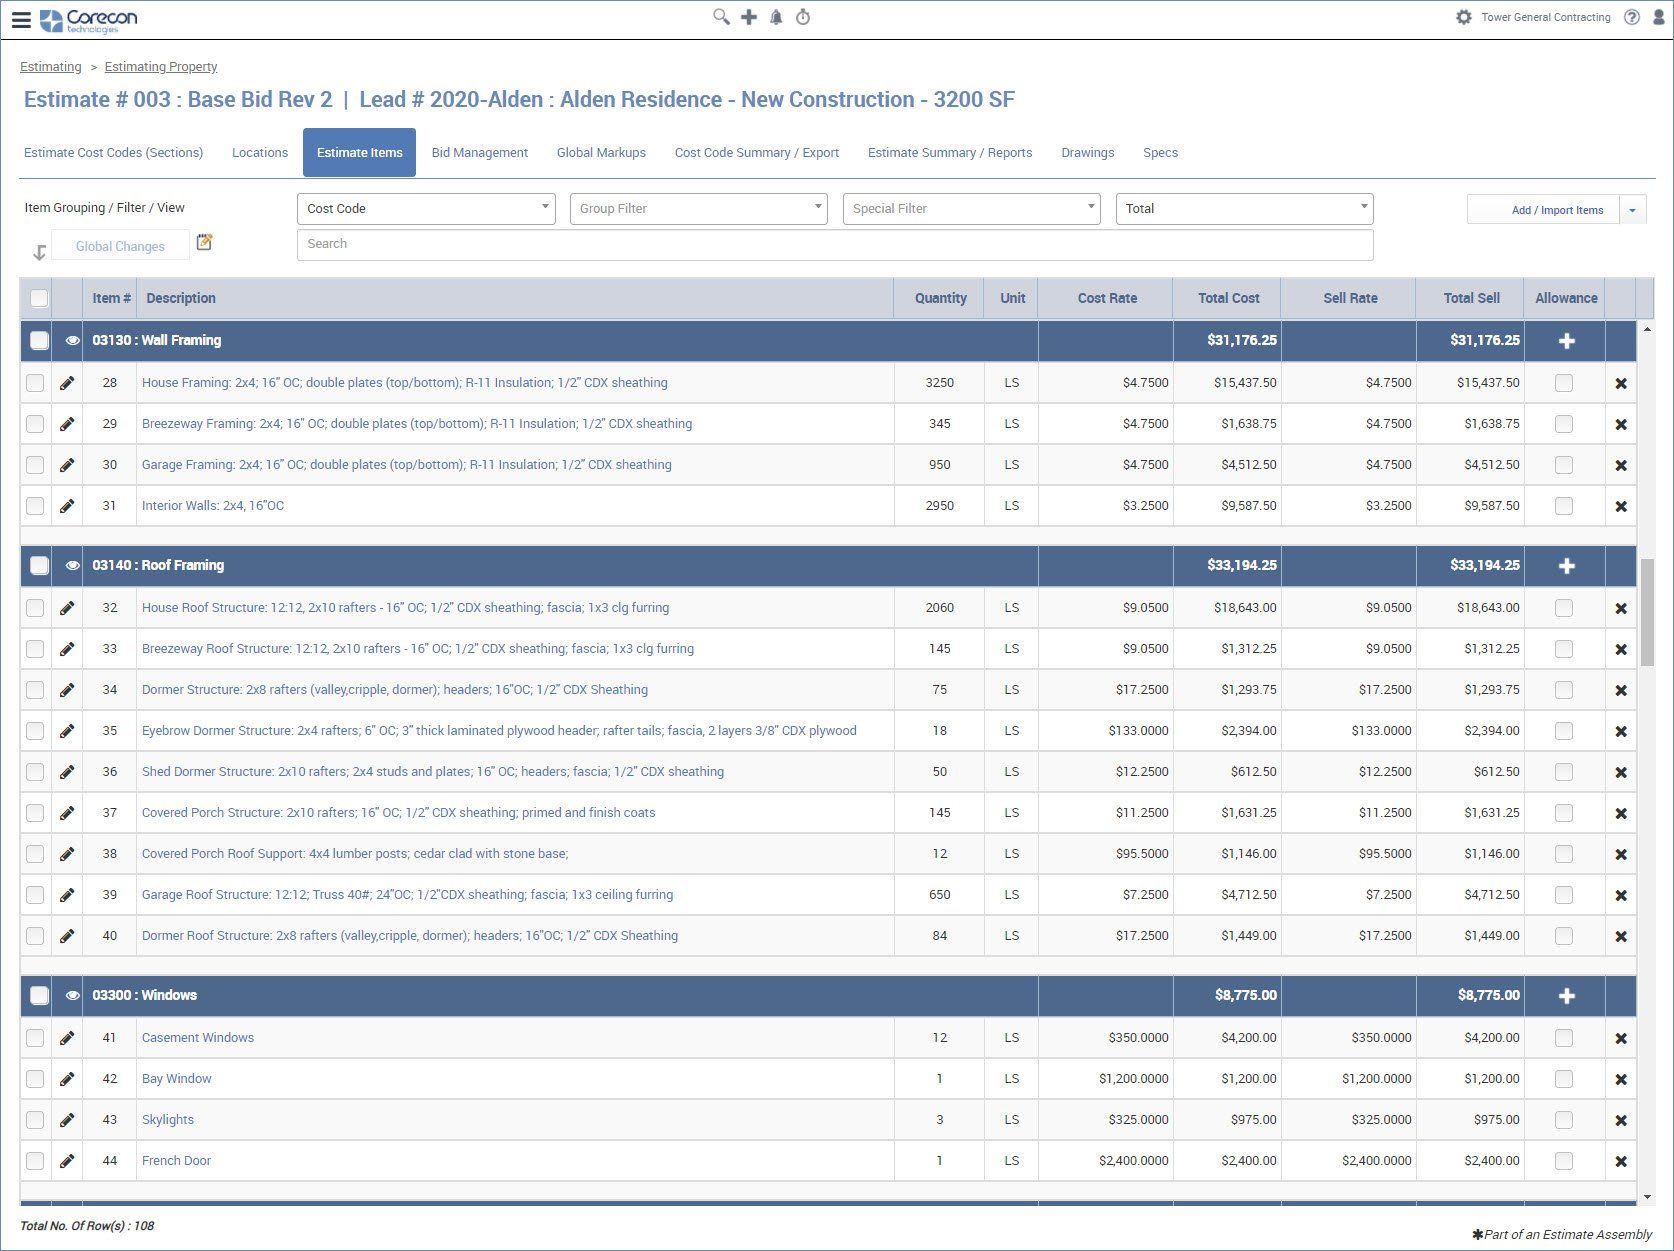This screenshot has height=1251, width=1674.
Task: Delete item 44 French Door row
Action: 1621,1162
